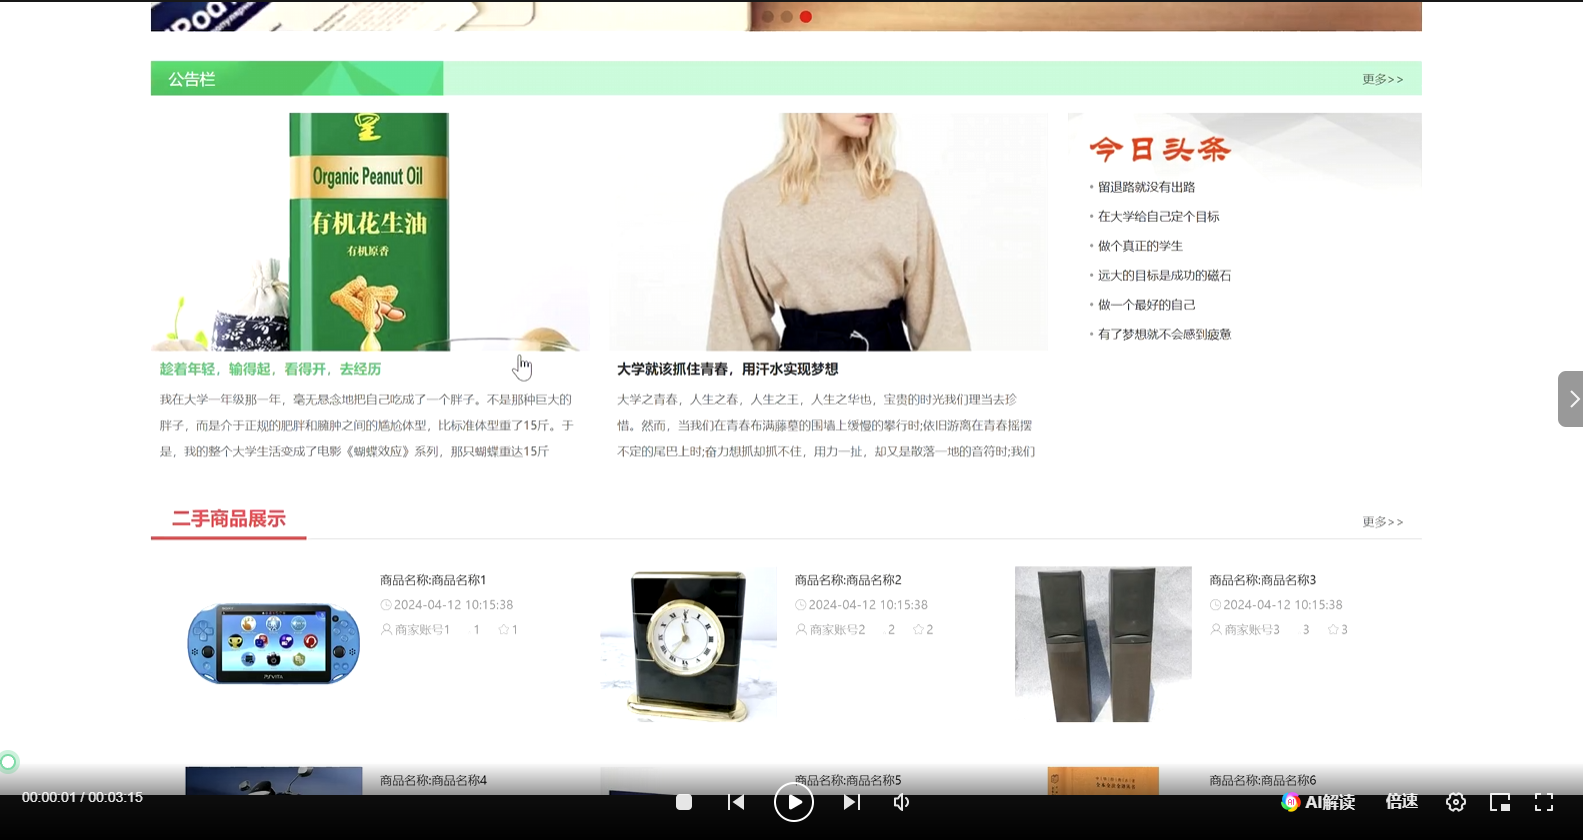Image resolution: width=1583 pixels, height=840 pixels.
Task: Click the 2024-04-12 10:15:38 date under 商品名称1
Action: pyautogui.click(x=454, y=605)
